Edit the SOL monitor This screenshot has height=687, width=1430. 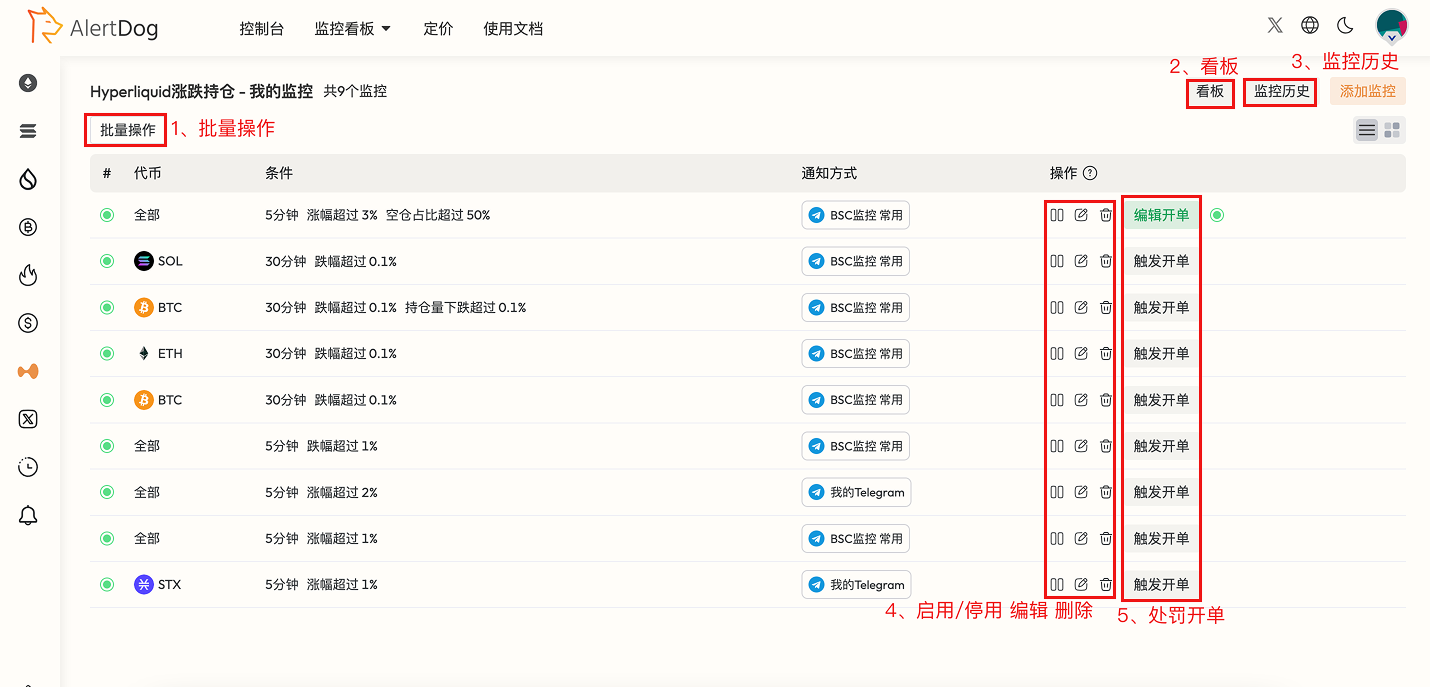(x=1081, y=261)
